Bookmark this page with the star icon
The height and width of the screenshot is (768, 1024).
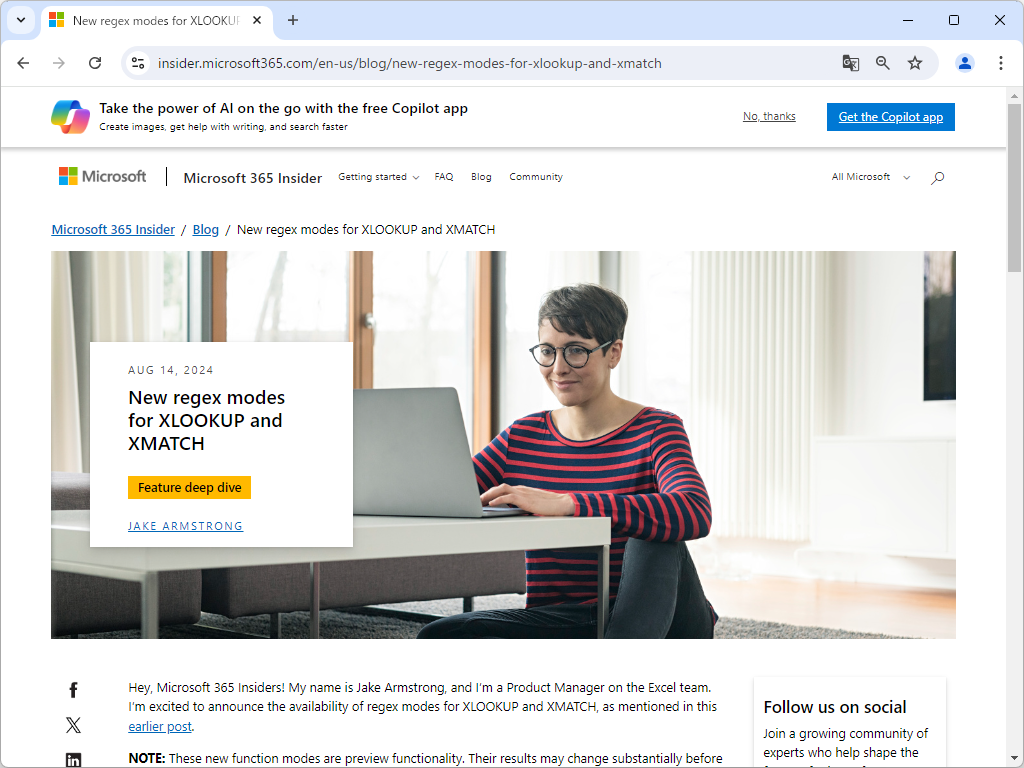click(915, 63)
